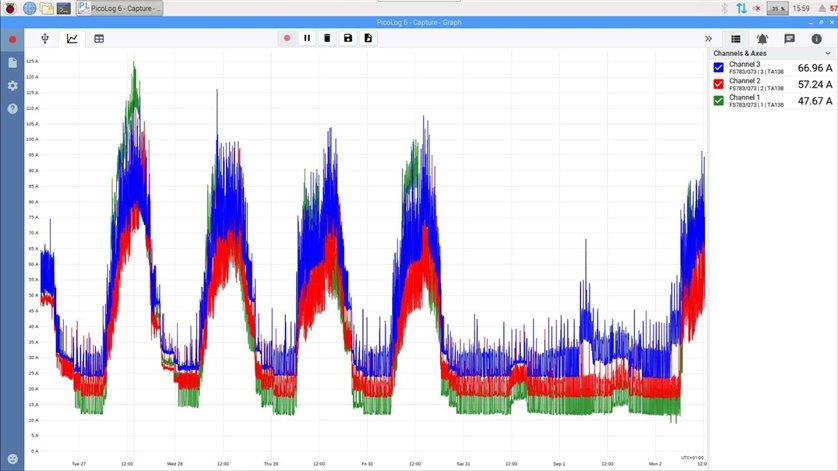Open the Raspberry Pi menu
This screenshot has width=838, height=471.
point(10,8)
